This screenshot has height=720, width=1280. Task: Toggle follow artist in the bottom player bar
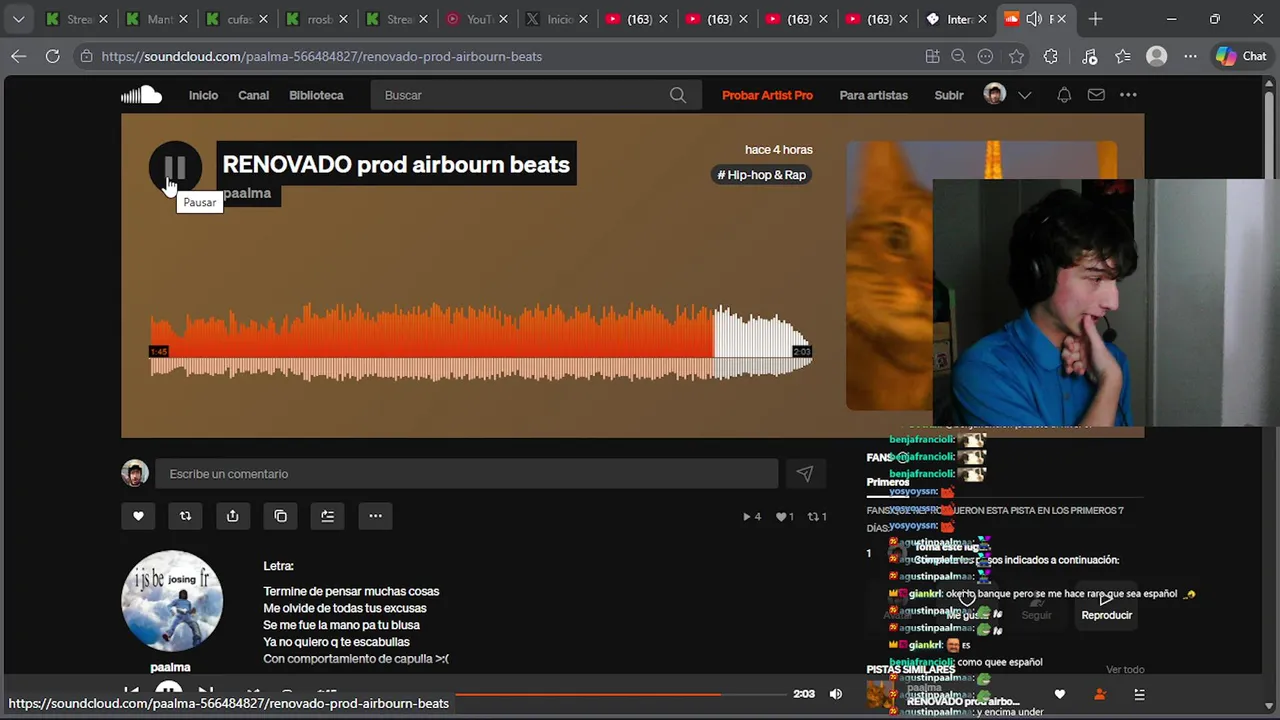click(1100, 695)
